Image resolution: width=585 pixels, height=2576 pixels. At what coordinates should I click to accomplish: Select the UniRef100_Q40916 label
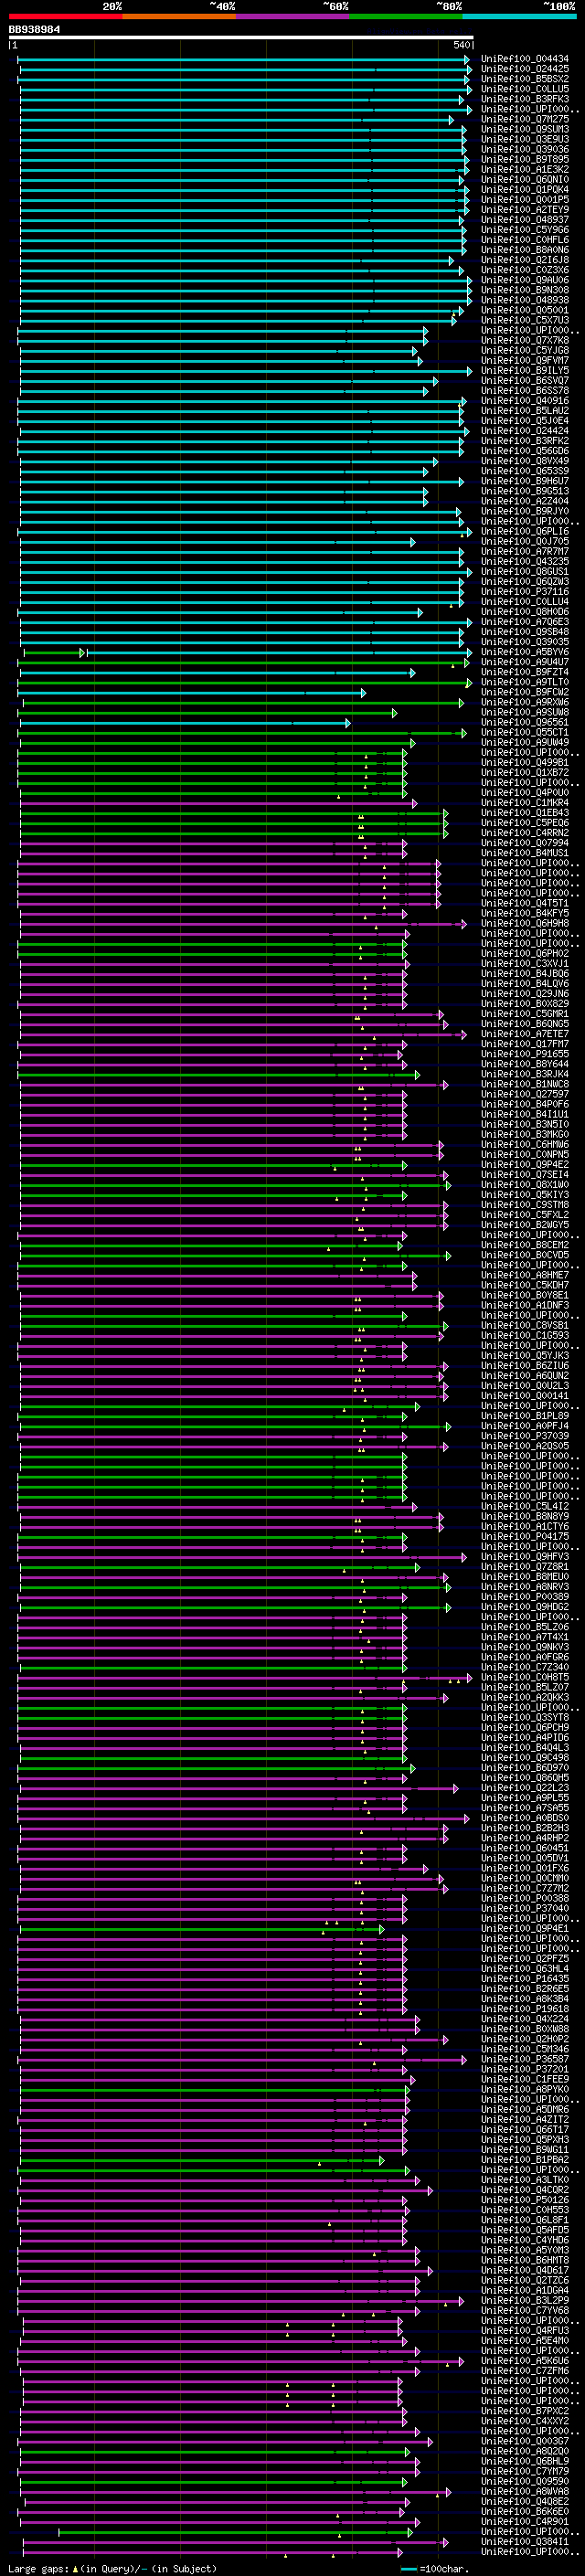(x=525, y=401)
